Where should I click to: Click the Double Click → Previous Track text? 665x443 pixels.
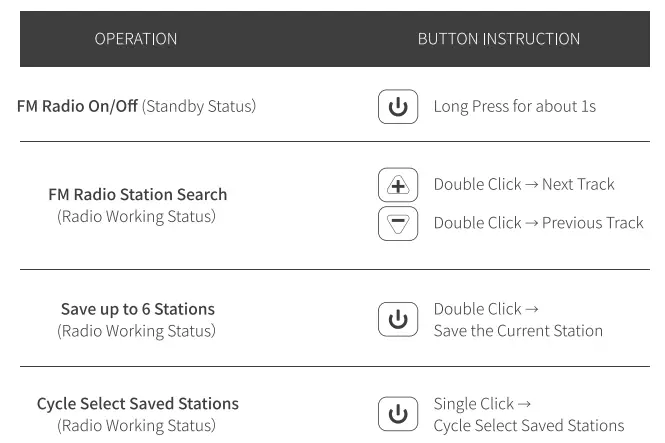point(538,222)
